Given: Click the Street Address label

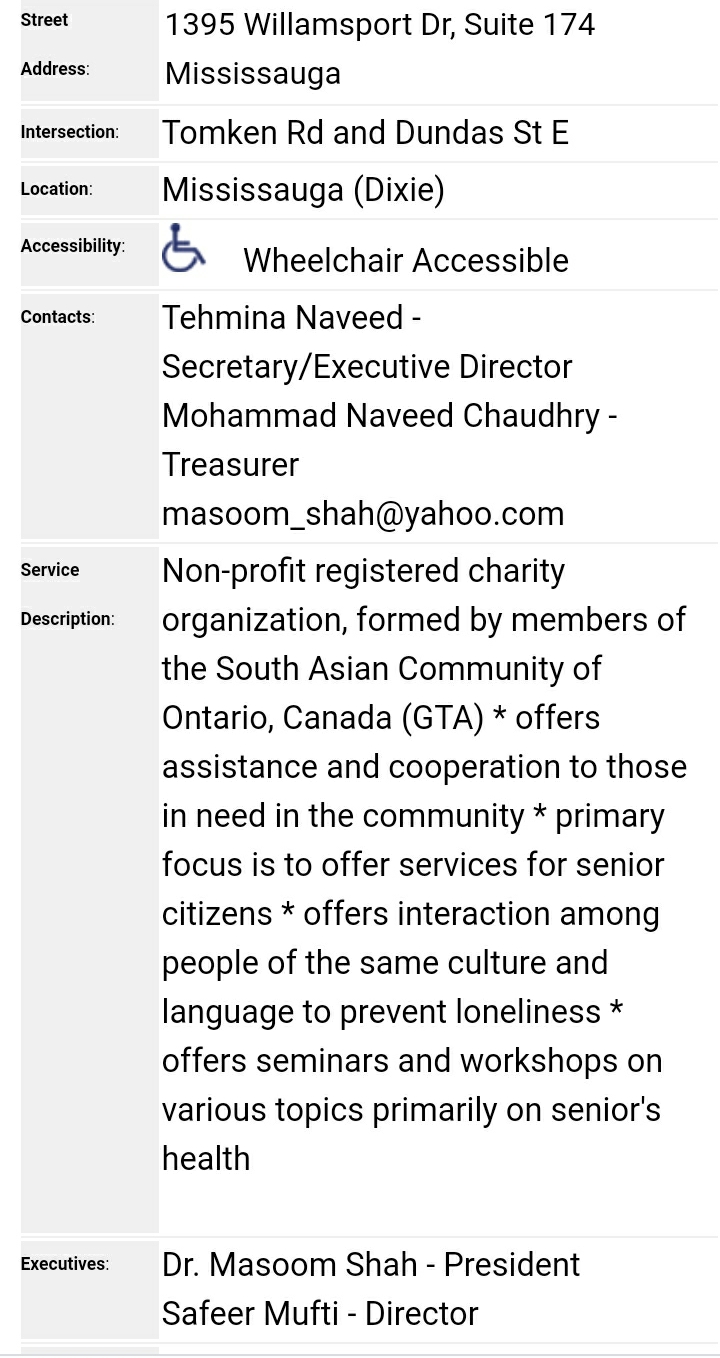Looking at the screenshot, I should pyautogui.click(x=55, y=44).
